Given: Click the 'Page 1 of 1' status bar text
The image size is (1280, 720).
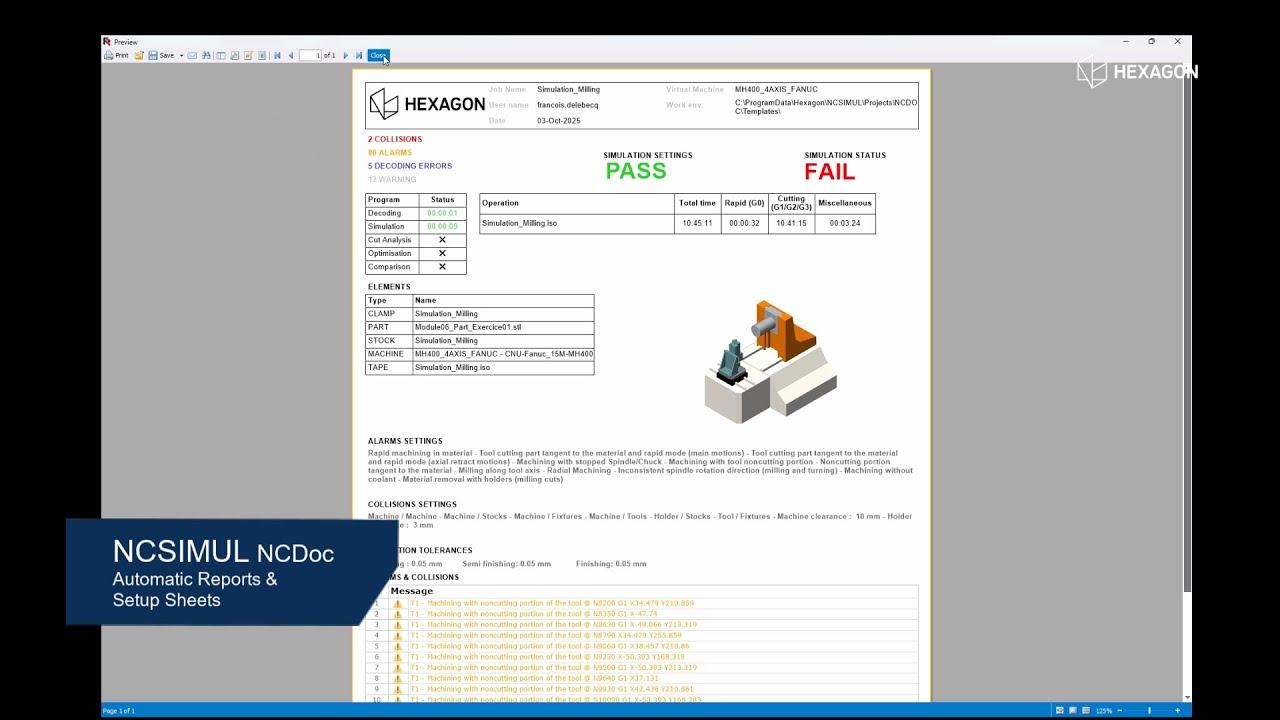Looking at the screenshot, I should click(x=119, y=711).
